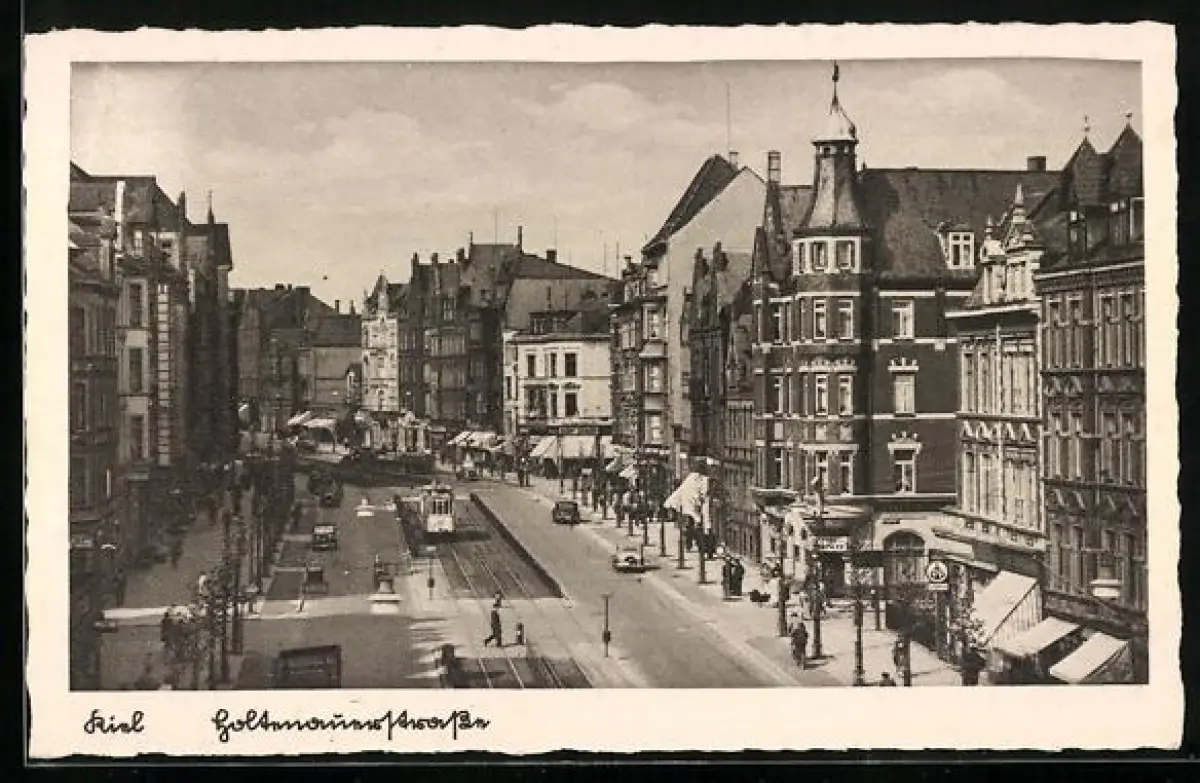Image resolution: width=1200 pixels, height=783 pixels.
Task: Click the tram in the street center
Action: click(435, 510)
